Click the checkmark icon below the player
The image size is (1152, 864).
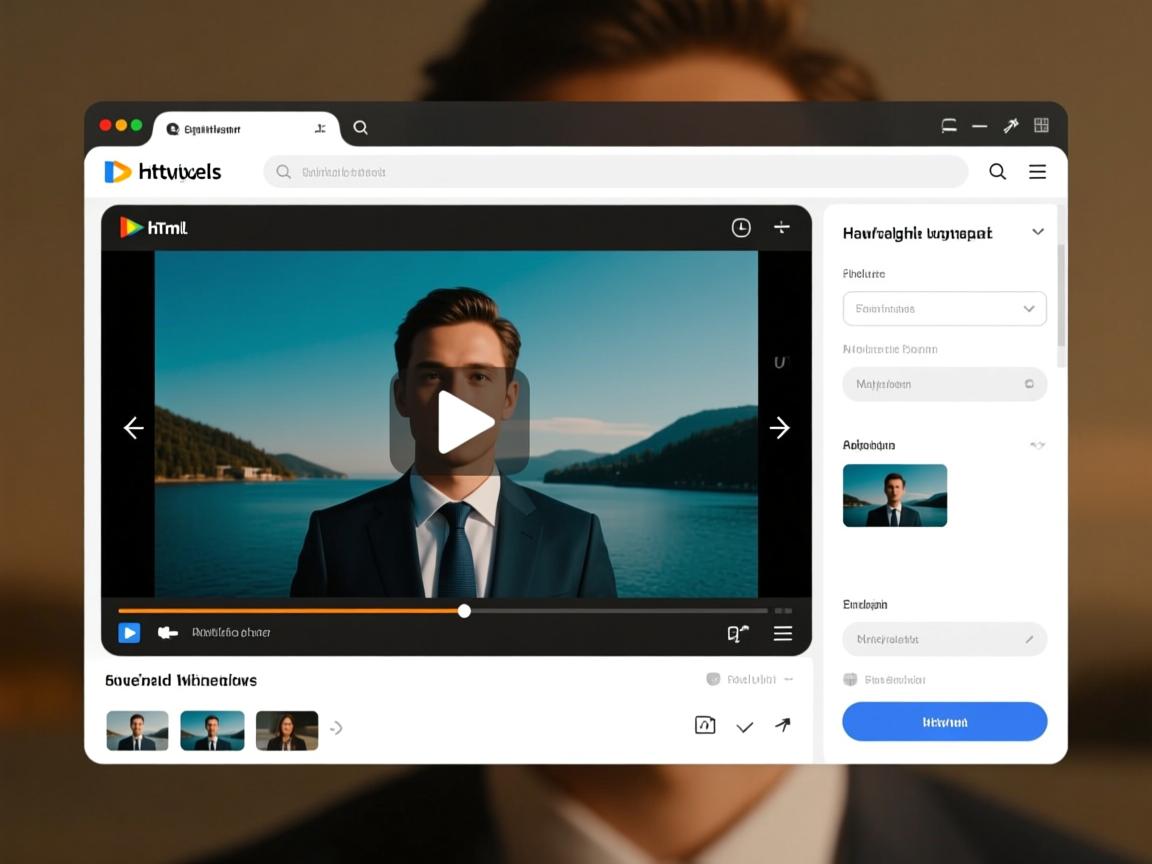coord(745,727)
